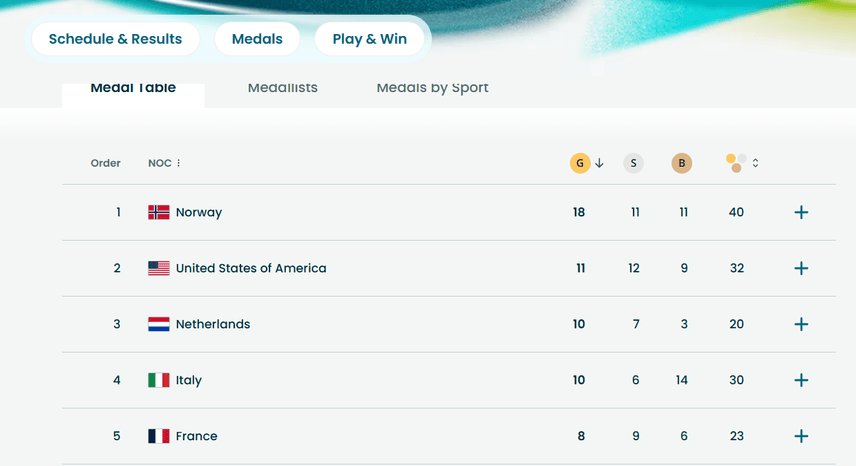Switch to the Medallists tab

[x=283, y=88]
